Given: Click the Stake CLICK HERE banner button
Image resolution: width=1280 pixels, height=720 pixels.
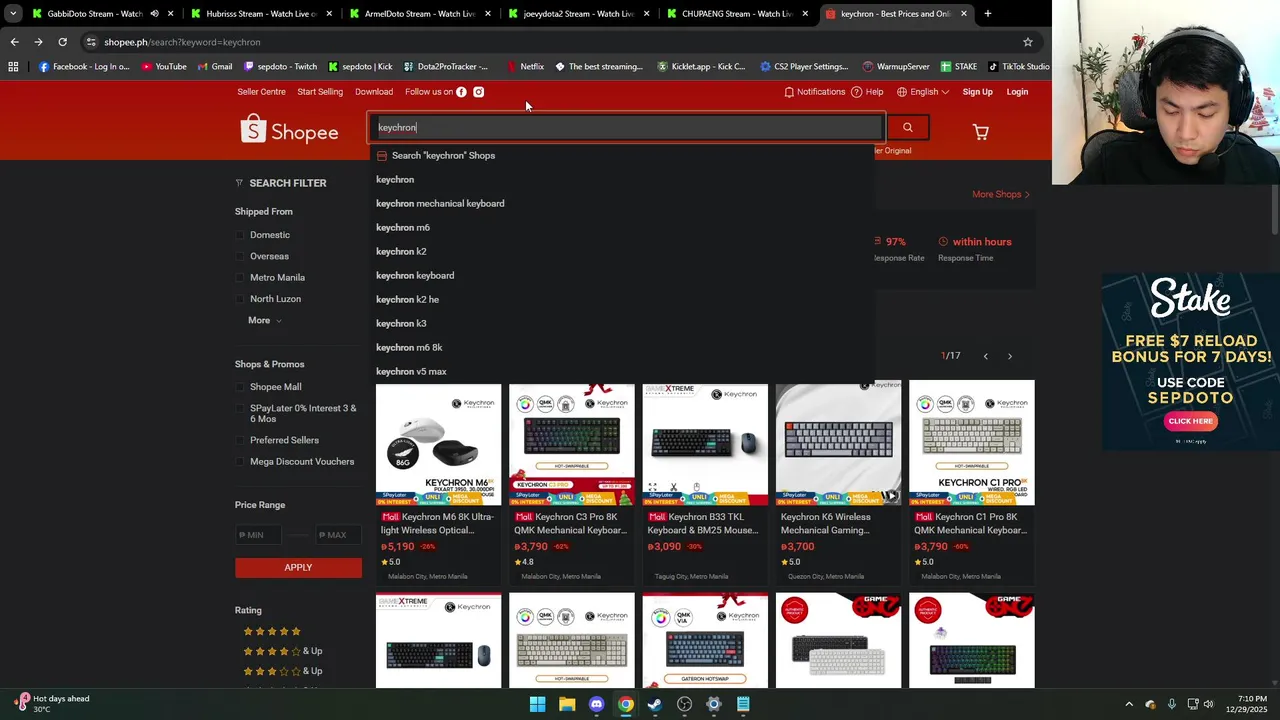Looking at the screenshot, I should (1191, 421).
